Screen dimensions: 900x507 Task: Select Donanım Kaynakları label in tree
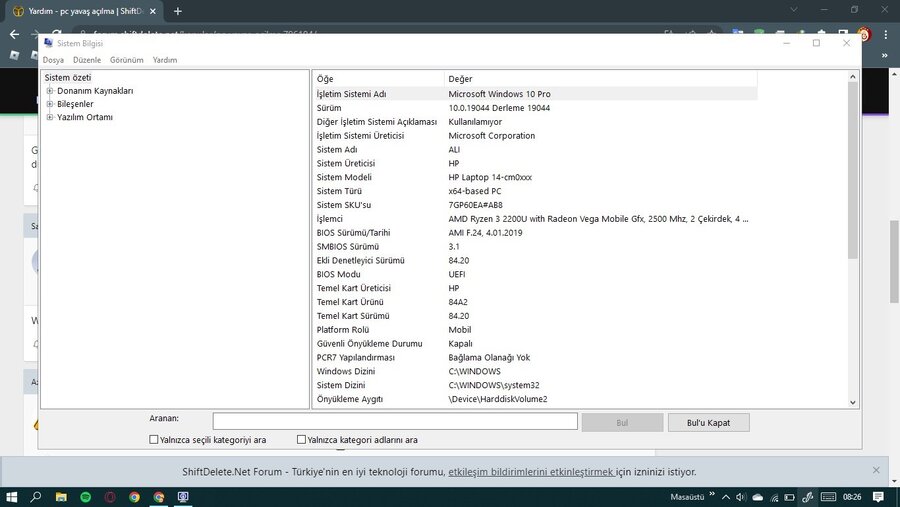[x=95, y=91]
